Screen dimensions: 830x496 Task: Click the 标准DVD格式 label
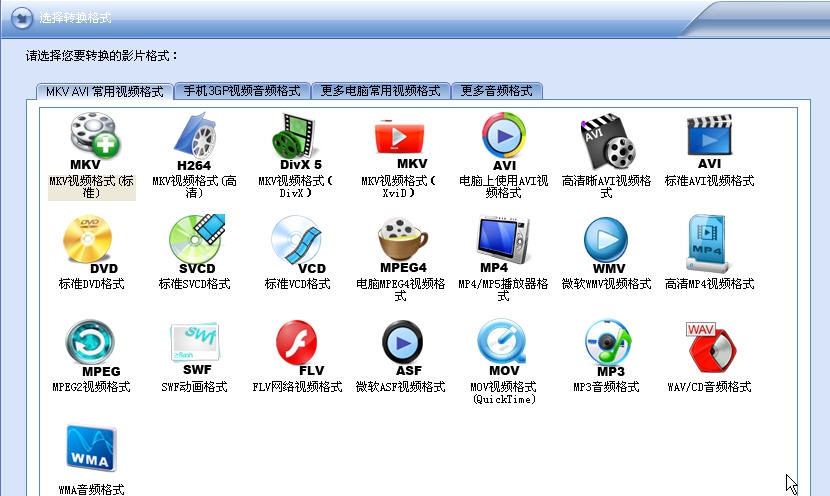(x=92, y=284)
